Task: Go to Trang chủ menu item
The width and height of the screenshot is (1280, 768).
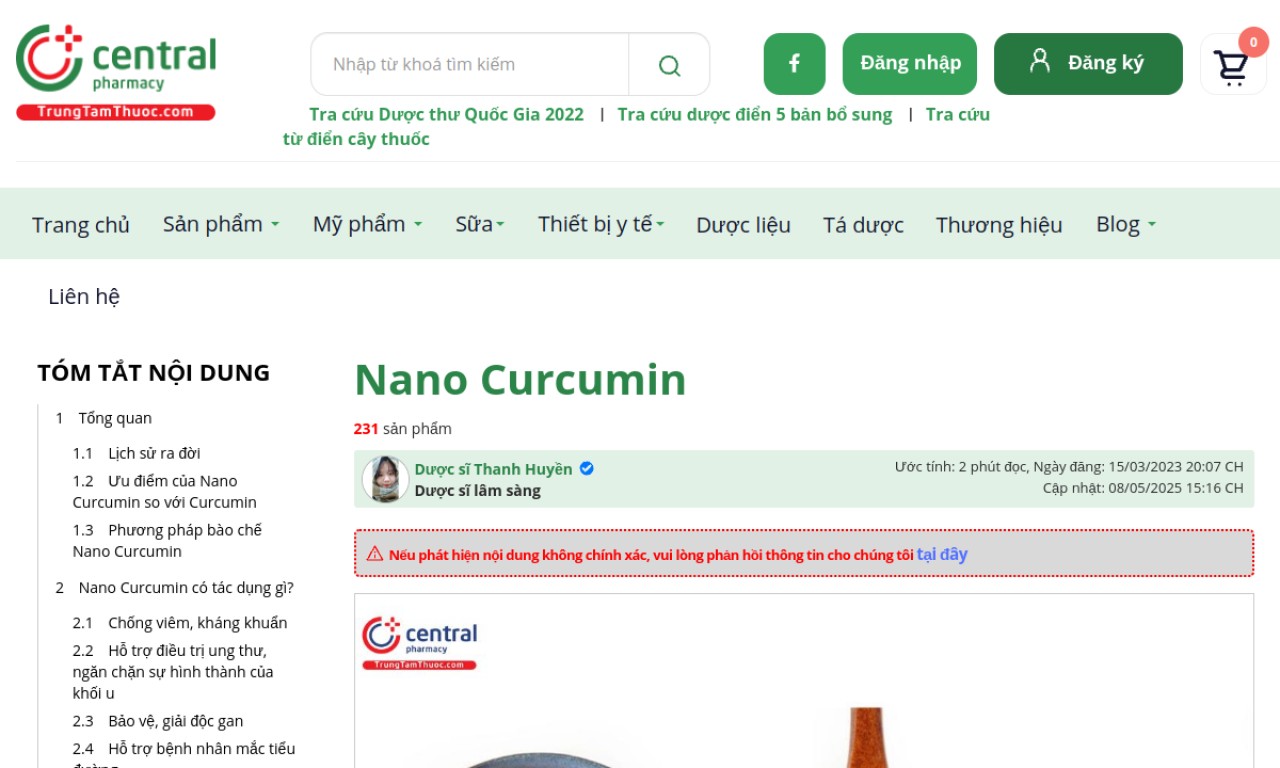Action: [81, 225]
